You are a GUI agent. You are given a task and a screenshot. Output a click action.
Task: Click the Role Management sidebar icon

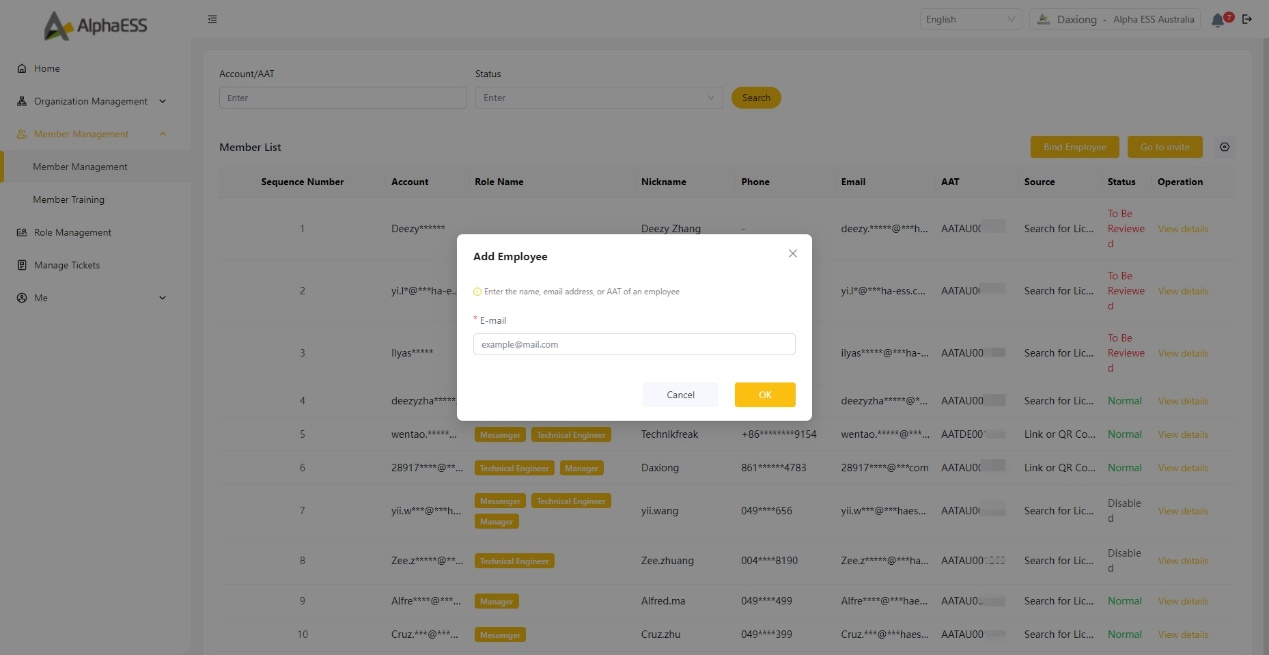22,233
